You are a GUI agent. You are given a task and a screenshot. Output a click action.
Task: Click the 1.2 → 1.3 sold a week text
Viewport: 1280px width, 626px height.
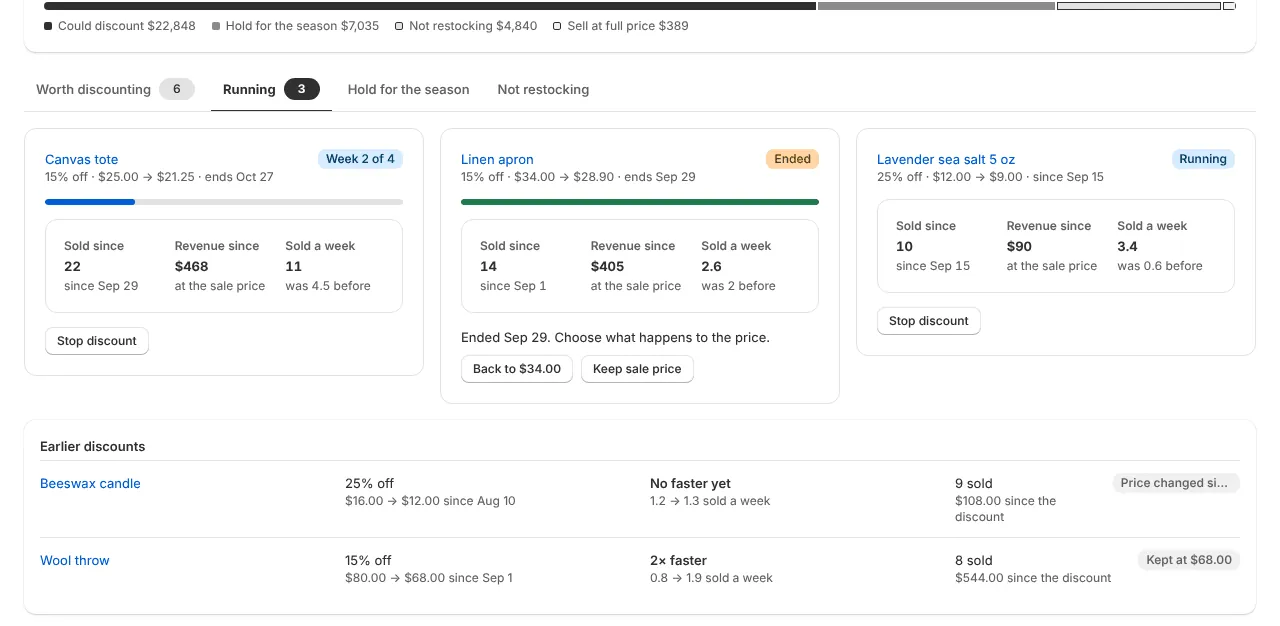tap(710, 501)
